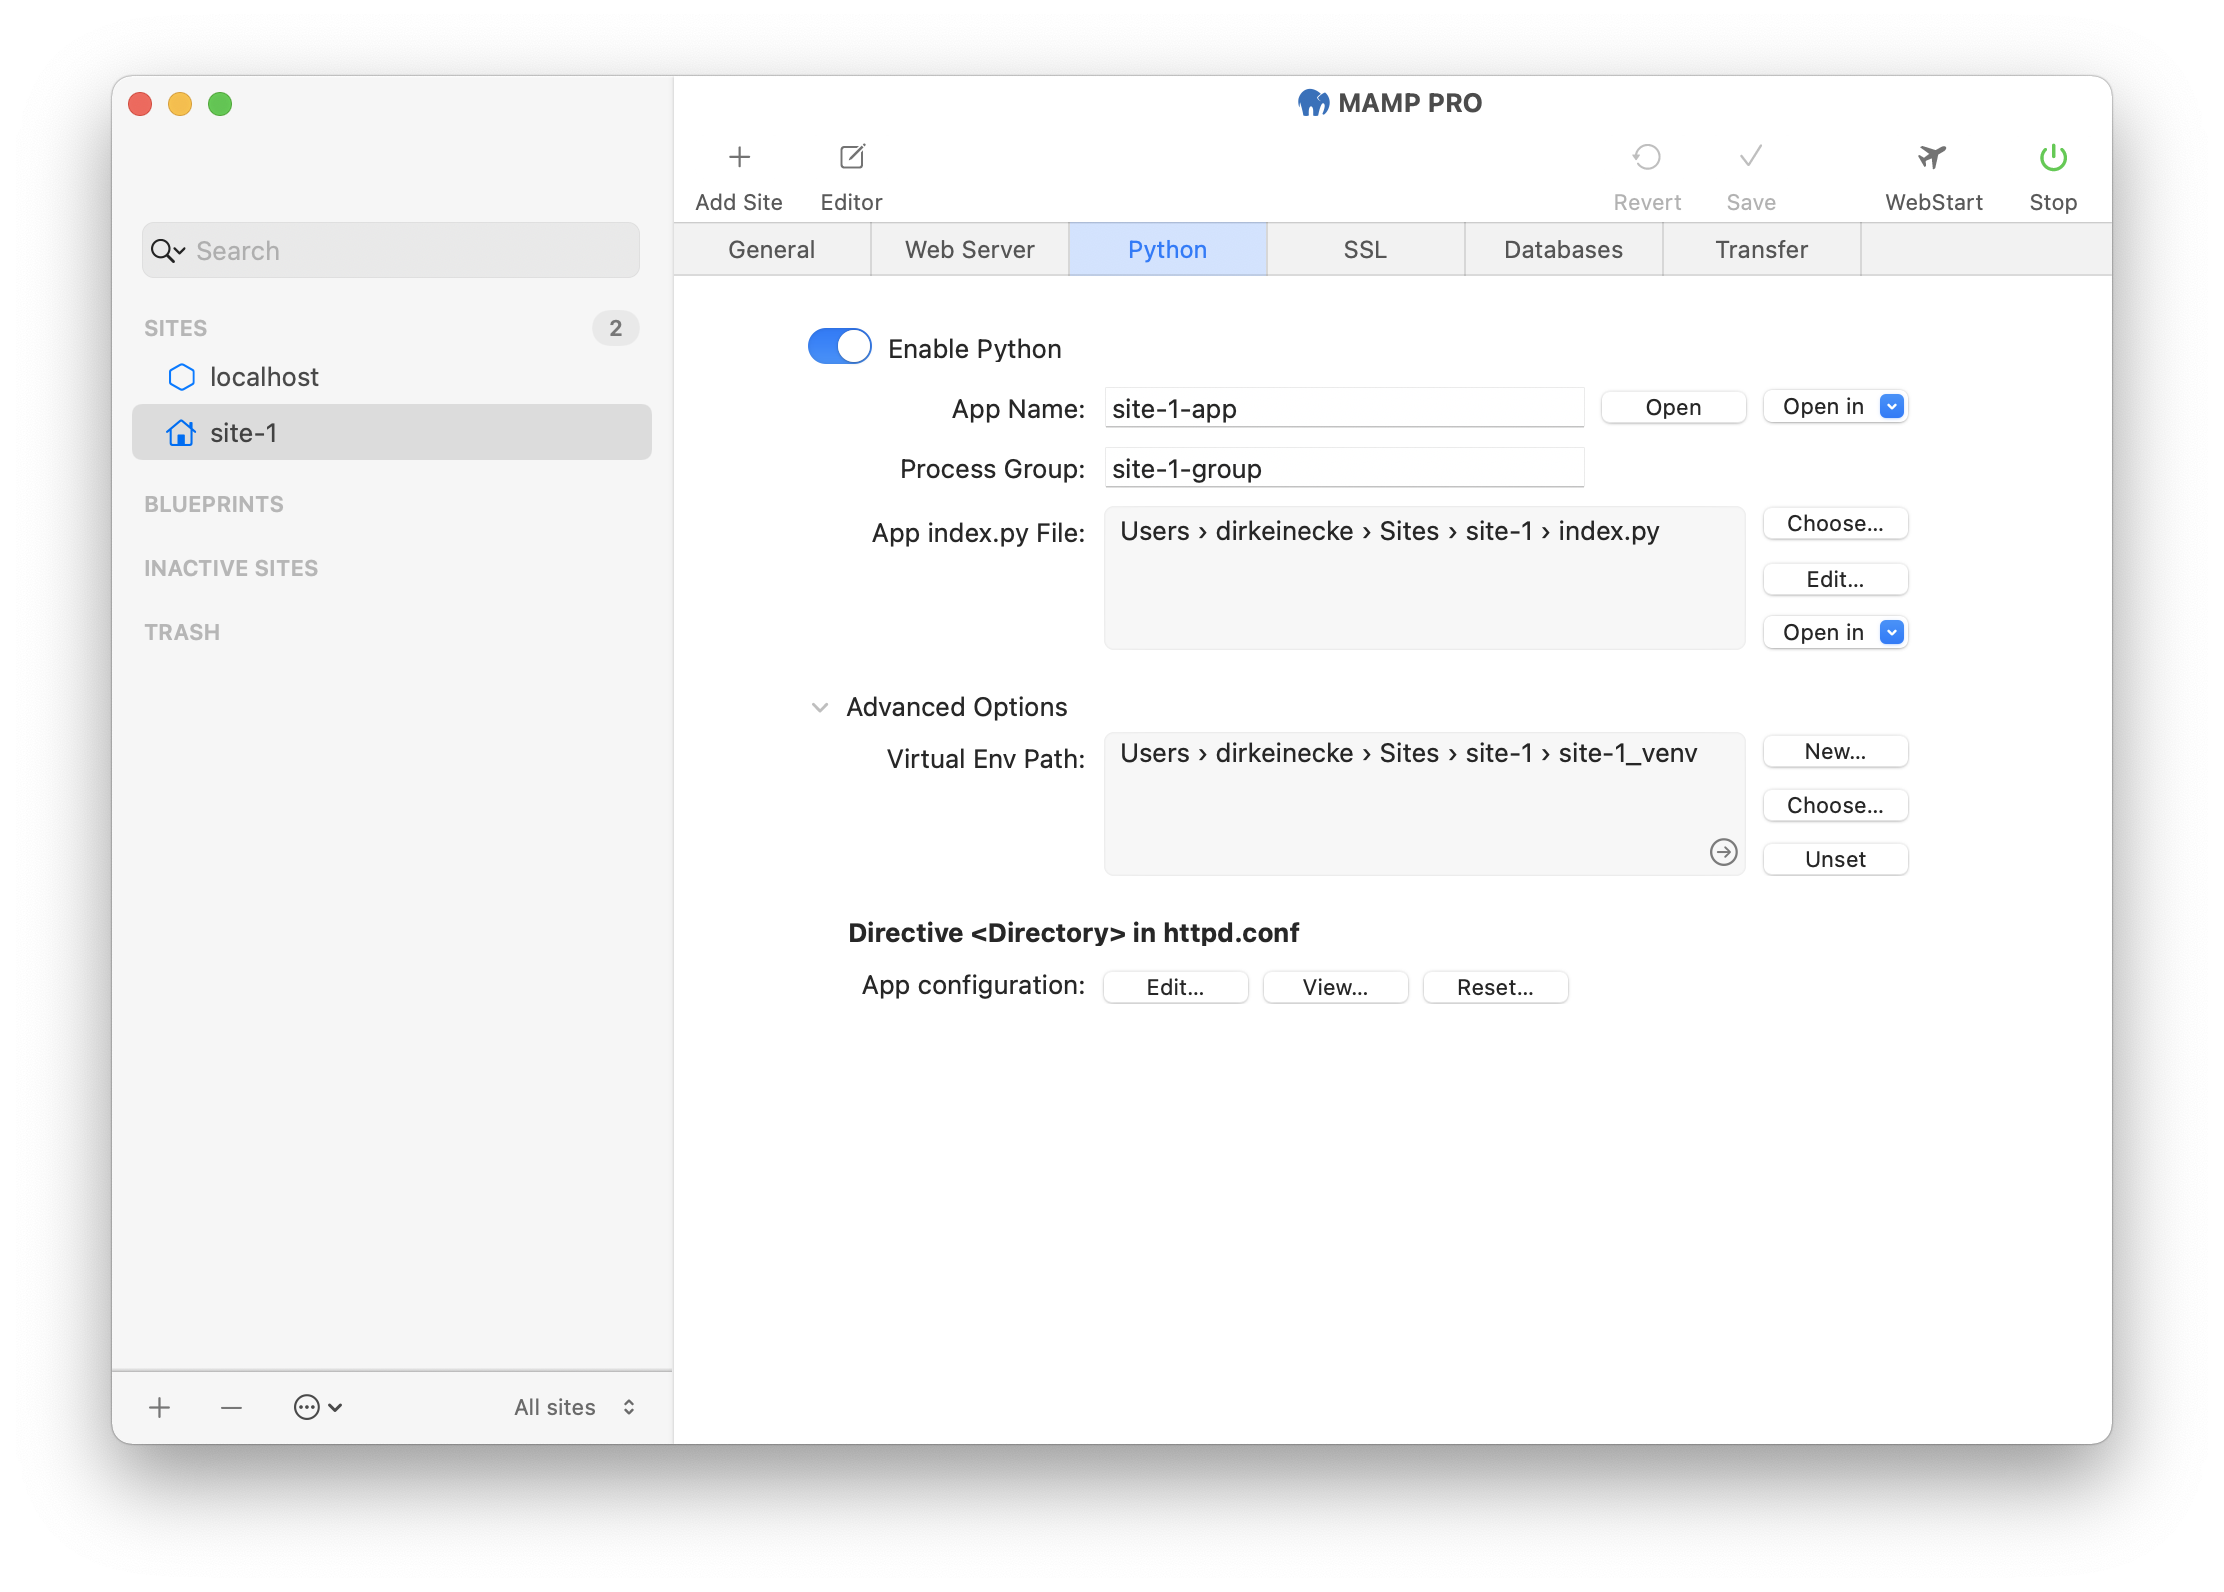
Task: Click the MAMP PRO elephant logo
Action: [x=1313, y=103]
